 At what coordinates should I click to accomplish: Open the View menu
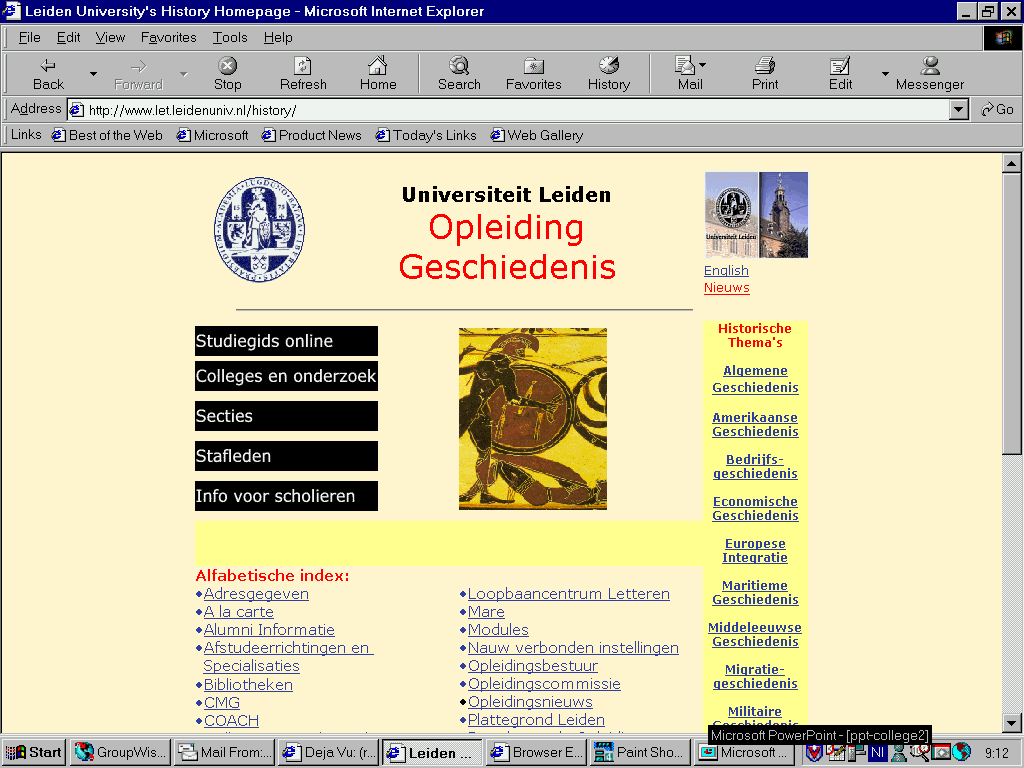pyautogui.click(x=110, y=37)
